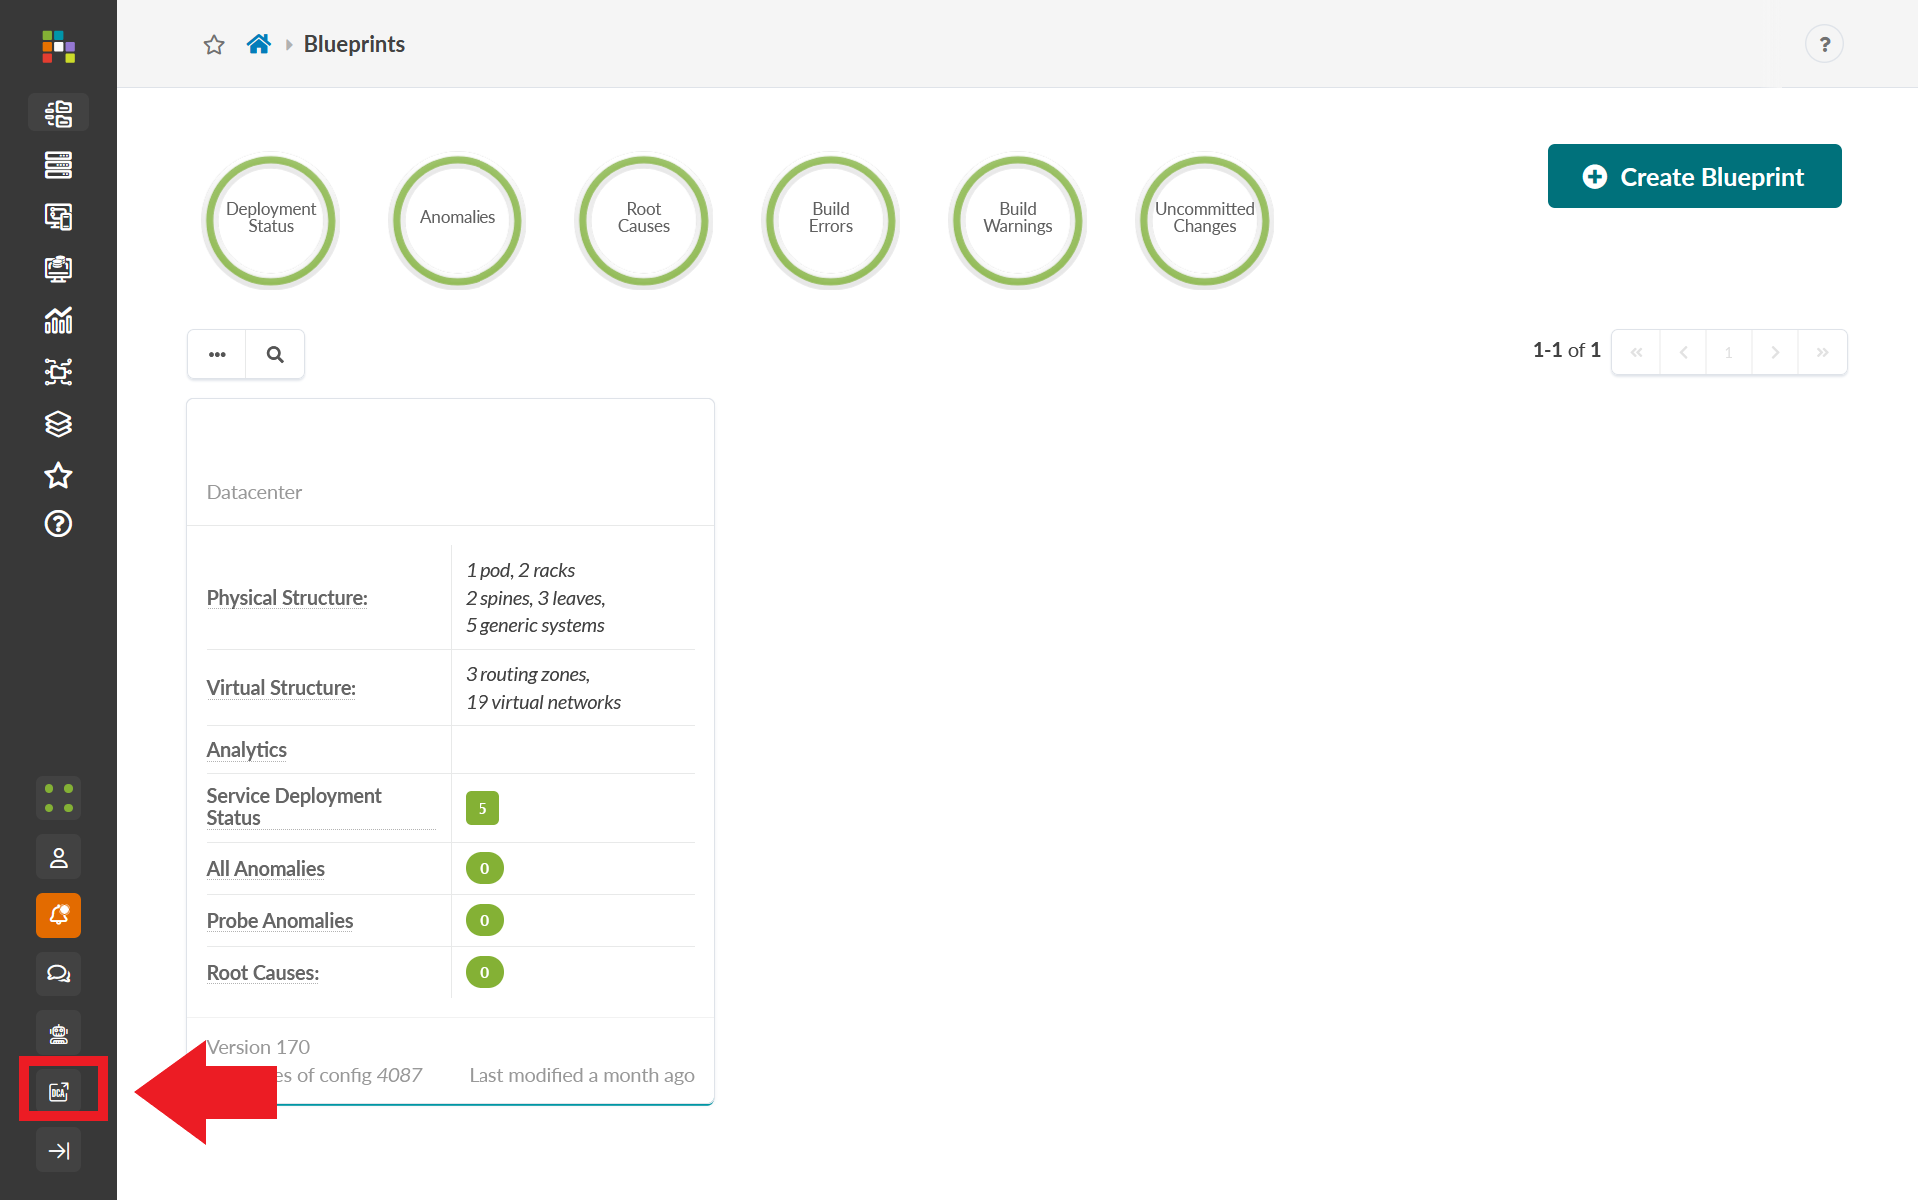Viewport: 1918px width, 1200px height.
Task: Click Physical Structure label
Action: pyautogui.click(x=287, y=598)
